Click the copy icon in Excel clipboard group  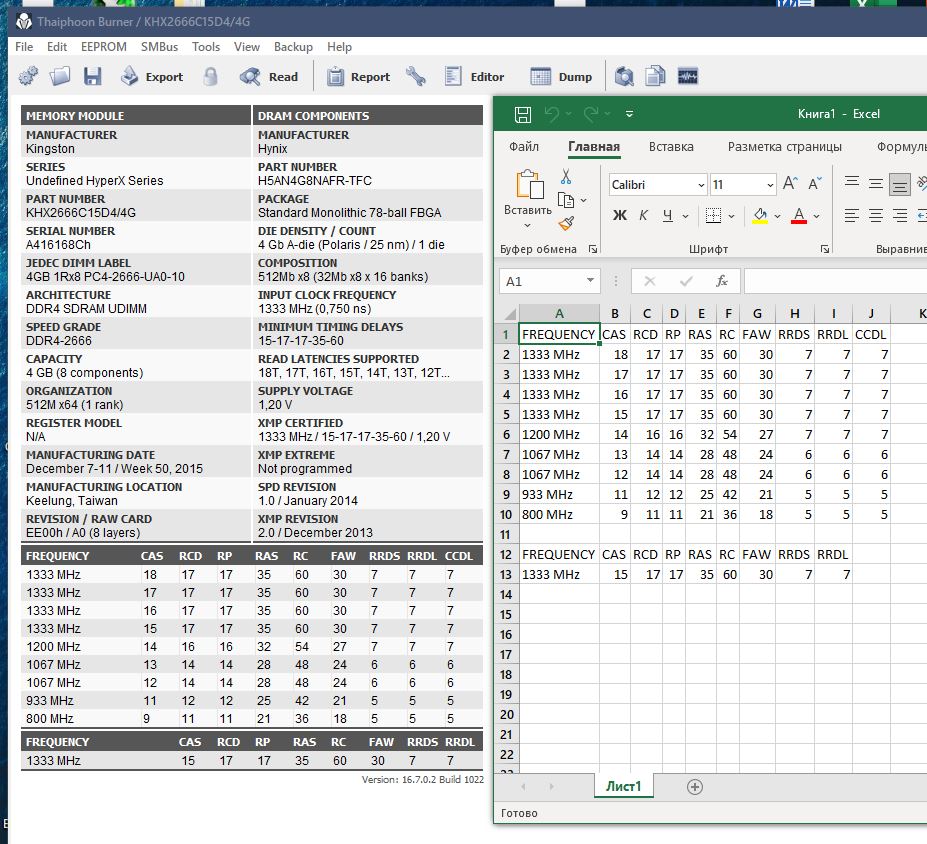(566, 200)
